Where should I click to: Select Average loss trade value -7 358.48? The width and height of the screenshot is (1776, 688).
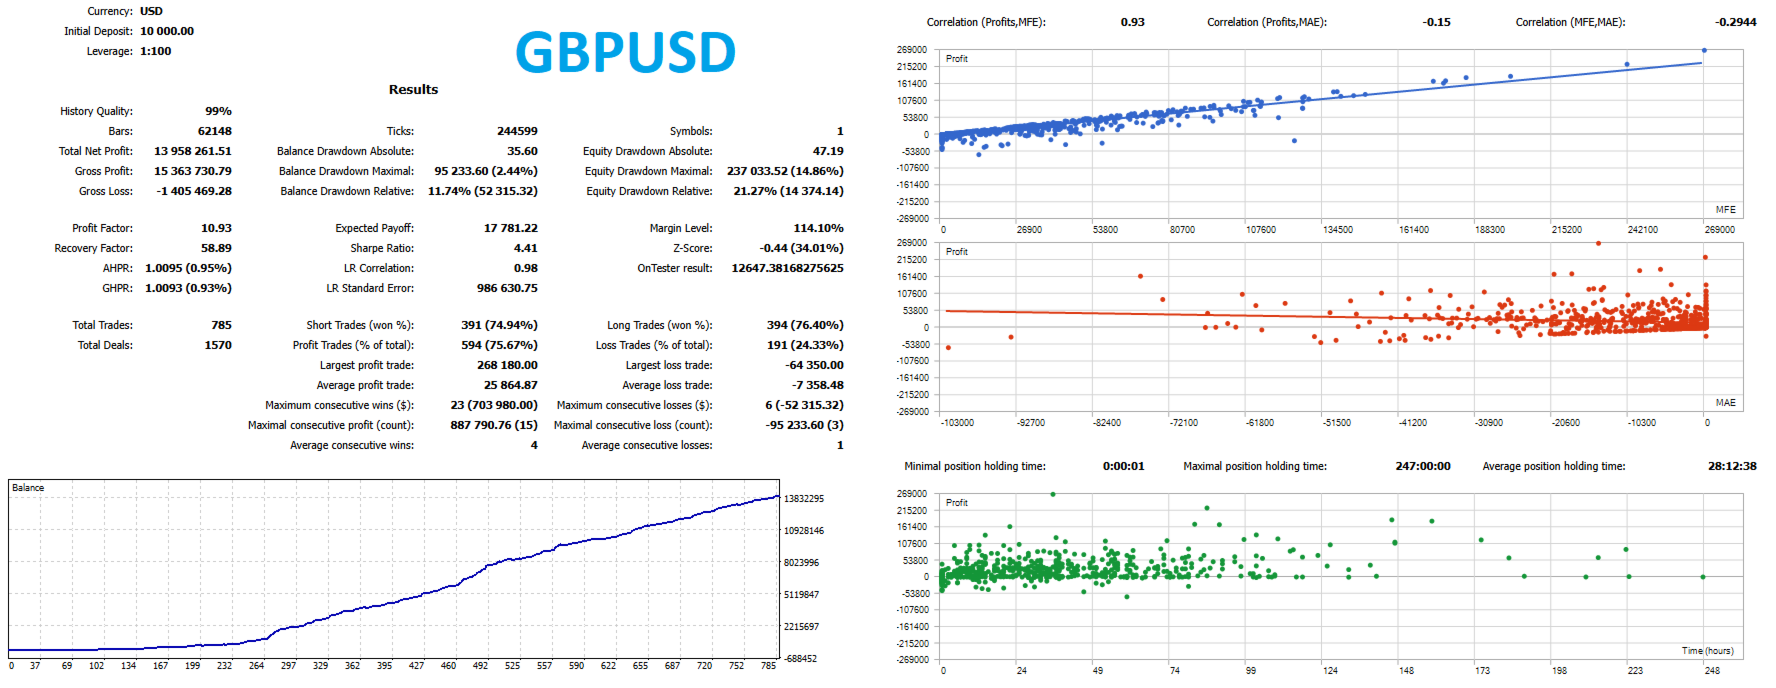tap(817, 385)
